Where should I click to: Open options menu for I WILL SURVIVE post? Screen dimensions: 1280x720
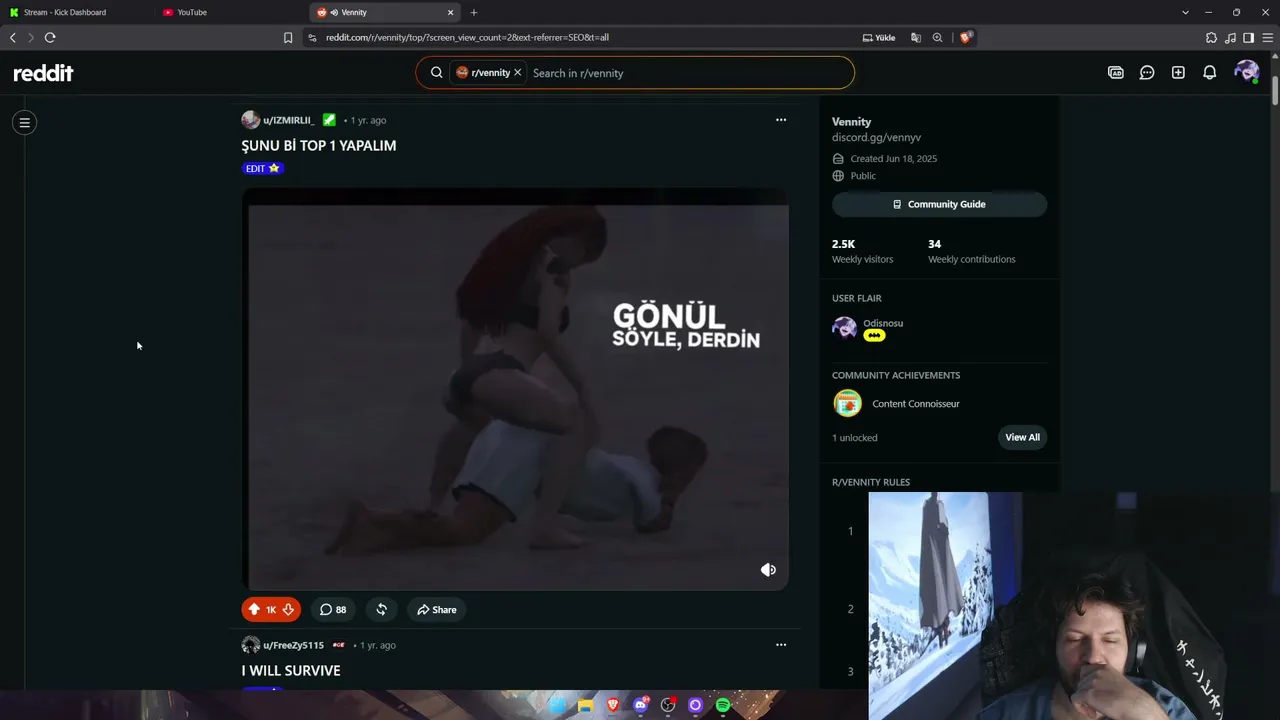tap(781, 645)
